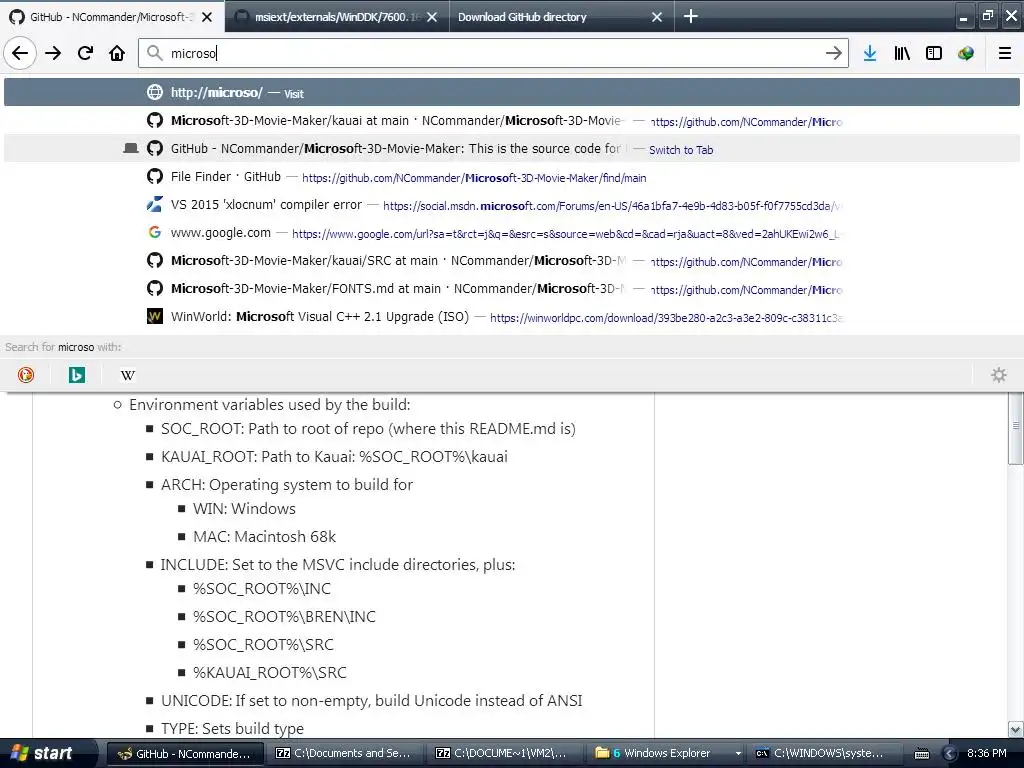1024x768 pixels.
Task: Open the www.google.com suggestion
Action: [512, 233]
